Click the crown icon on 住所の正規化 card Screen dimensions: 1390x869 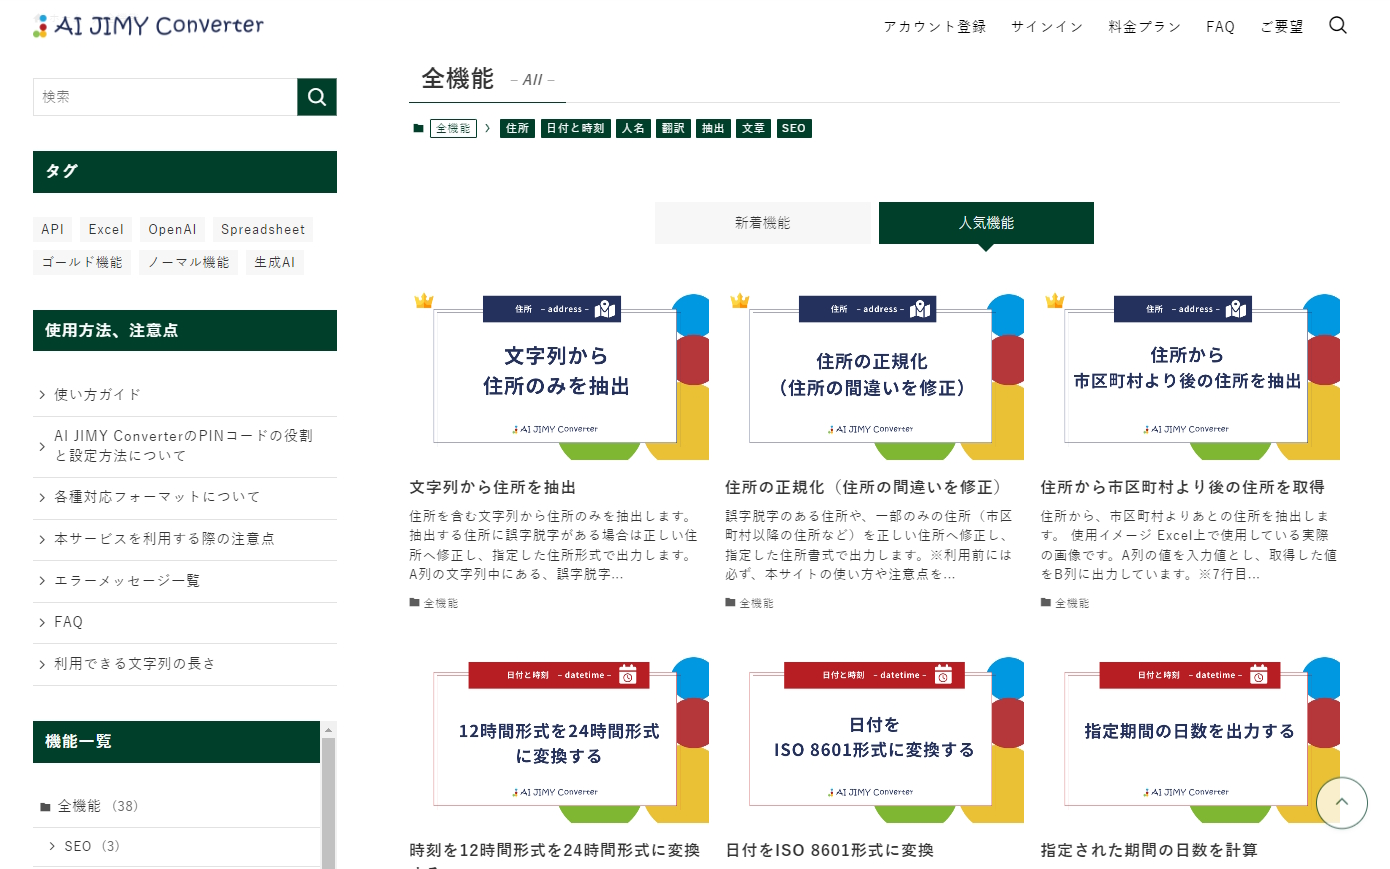740,299
